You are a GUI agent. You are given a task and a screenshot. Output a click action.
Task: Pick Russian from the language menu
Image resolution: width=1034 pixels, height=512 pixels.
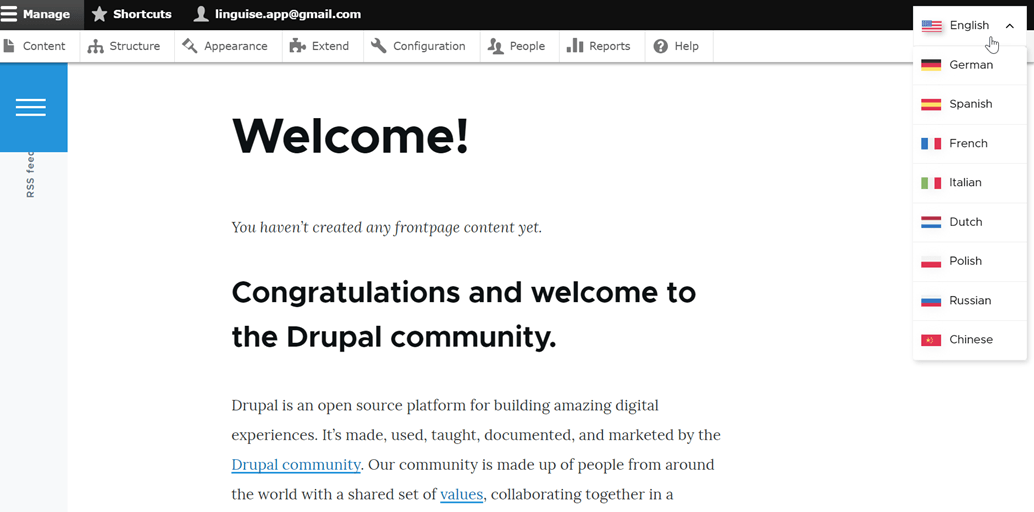[x=969, y=300]
